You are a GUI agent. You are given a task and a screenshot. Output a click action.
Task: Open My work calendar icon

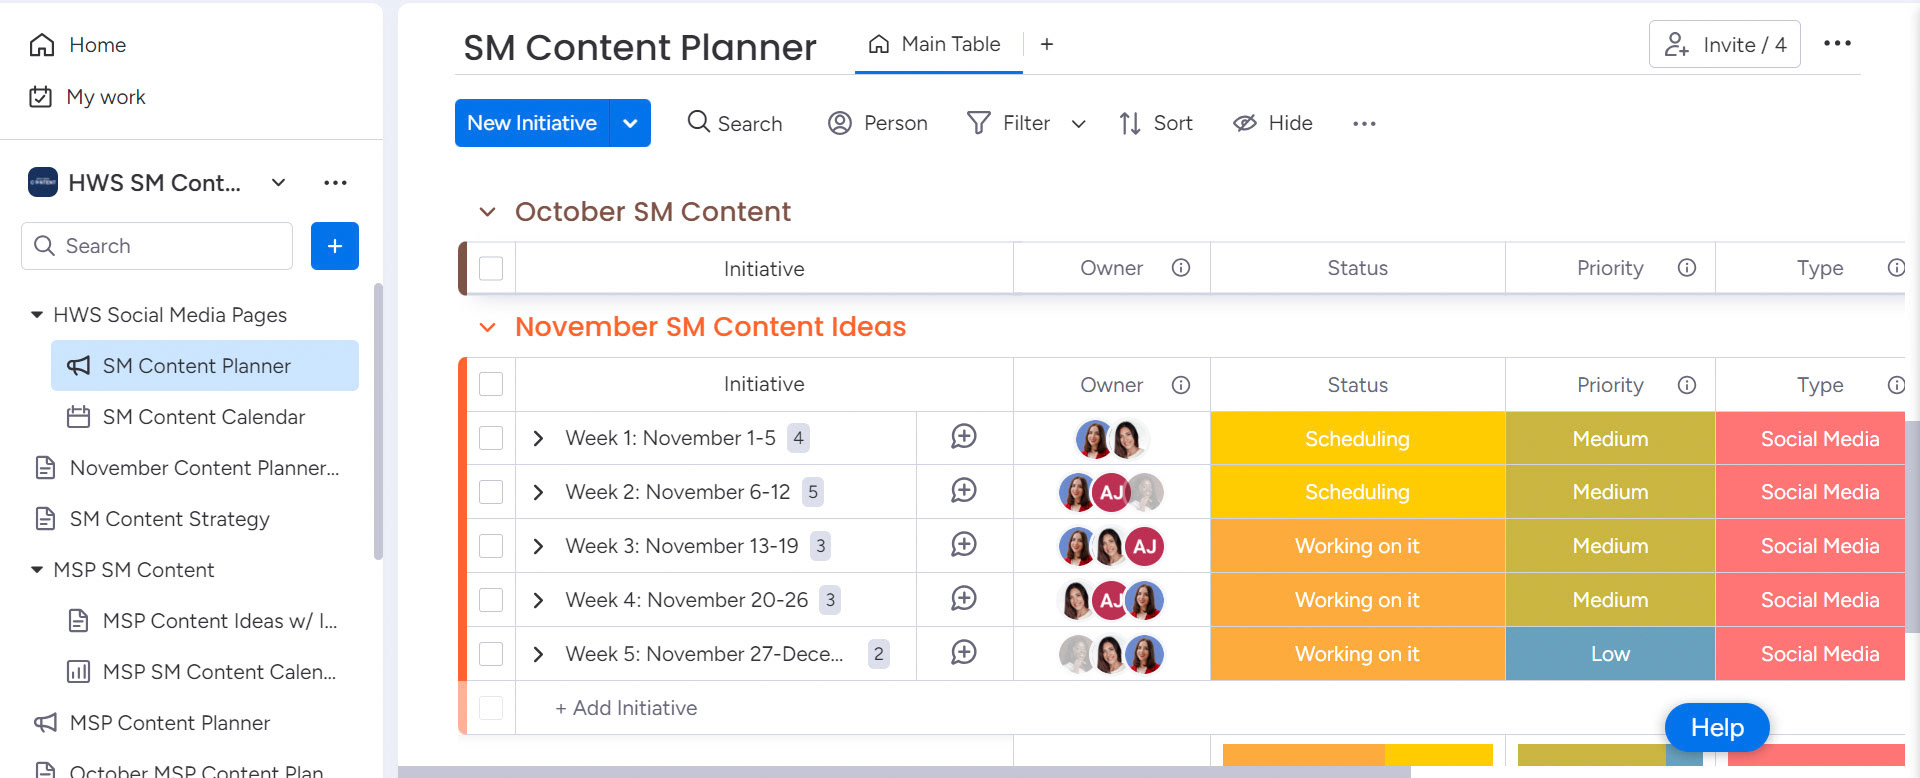[x=41, y=97]
